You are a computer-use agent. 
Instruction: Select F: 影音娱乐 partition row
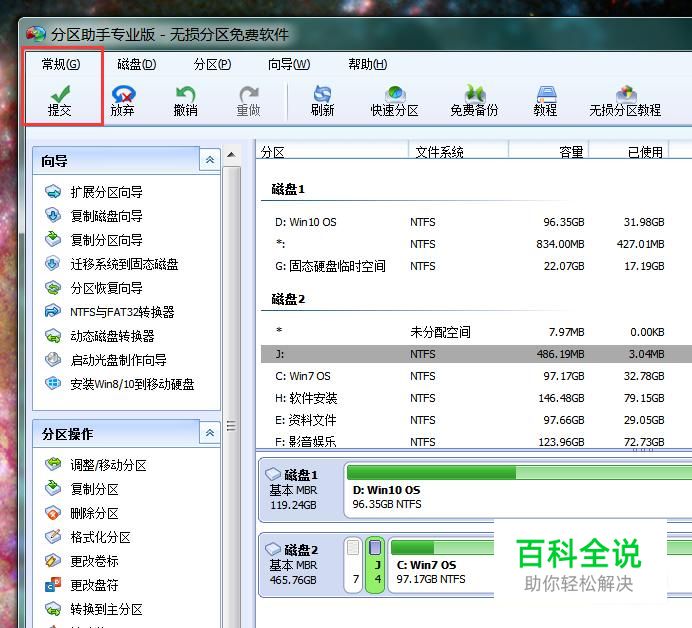pyautogui.click(x=476, y=441)
